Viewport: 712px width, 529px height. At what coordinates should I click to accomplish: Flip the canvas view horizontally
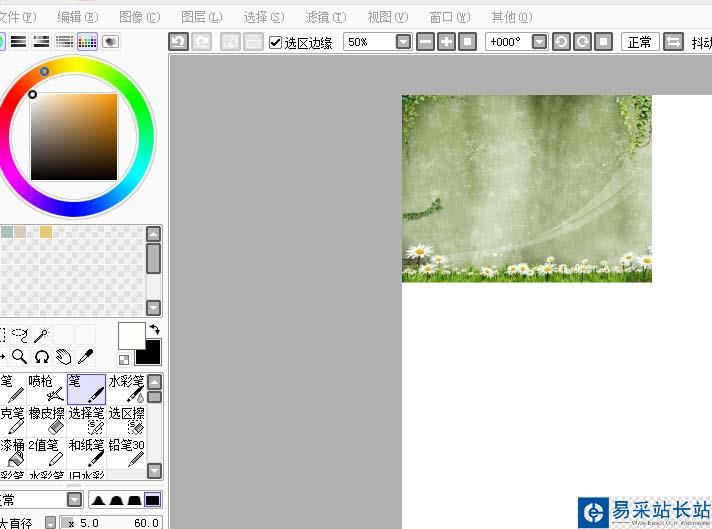tap(673, 42)
